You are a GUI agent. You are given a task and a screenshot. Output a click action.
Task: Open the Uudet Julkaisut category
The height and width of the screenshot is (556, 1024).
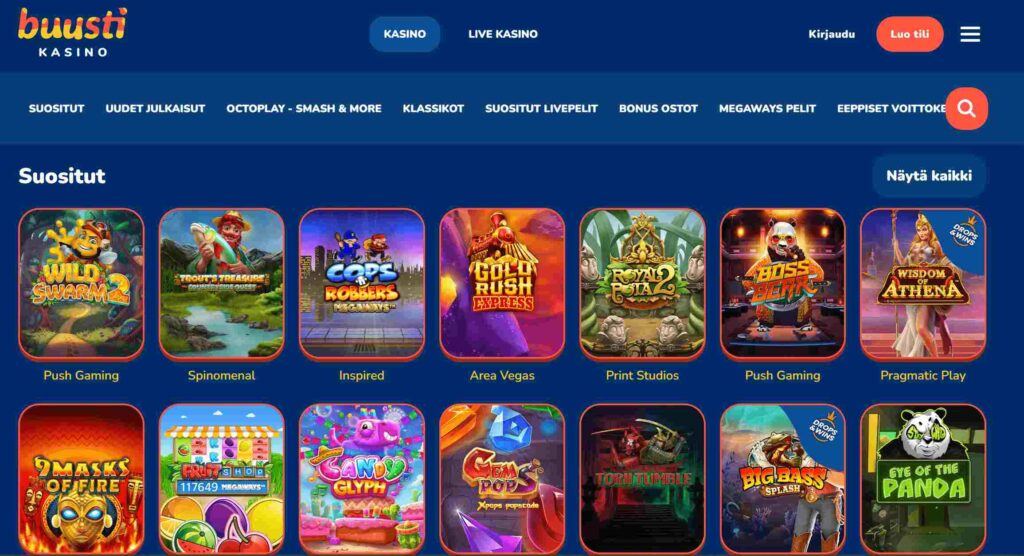pyautogui.click(x=155, y=108)
